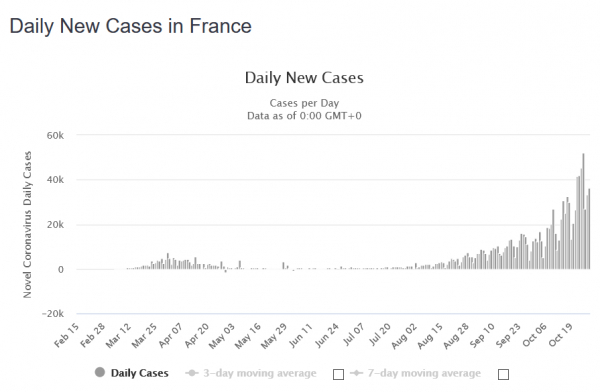
Task: Click the last bar at the chart's right edge
Action: click(589, 229)
